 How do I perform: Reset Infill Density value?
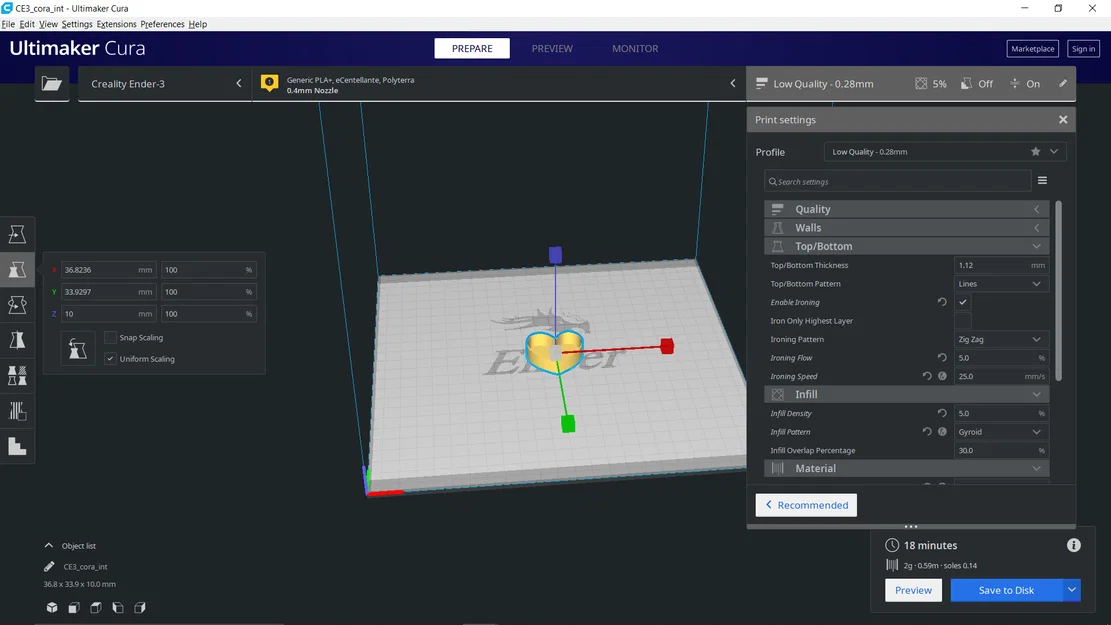(942, 413)
